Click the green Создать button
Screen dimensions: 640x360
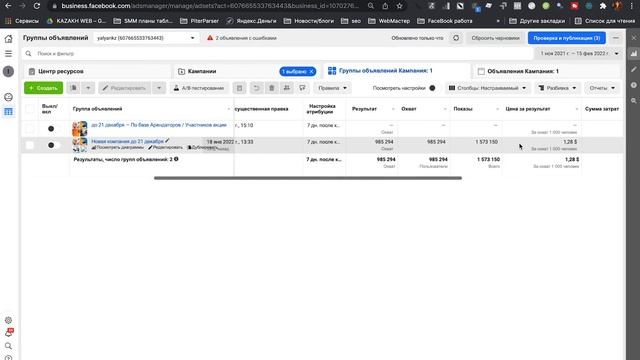(x=43, y=88)
